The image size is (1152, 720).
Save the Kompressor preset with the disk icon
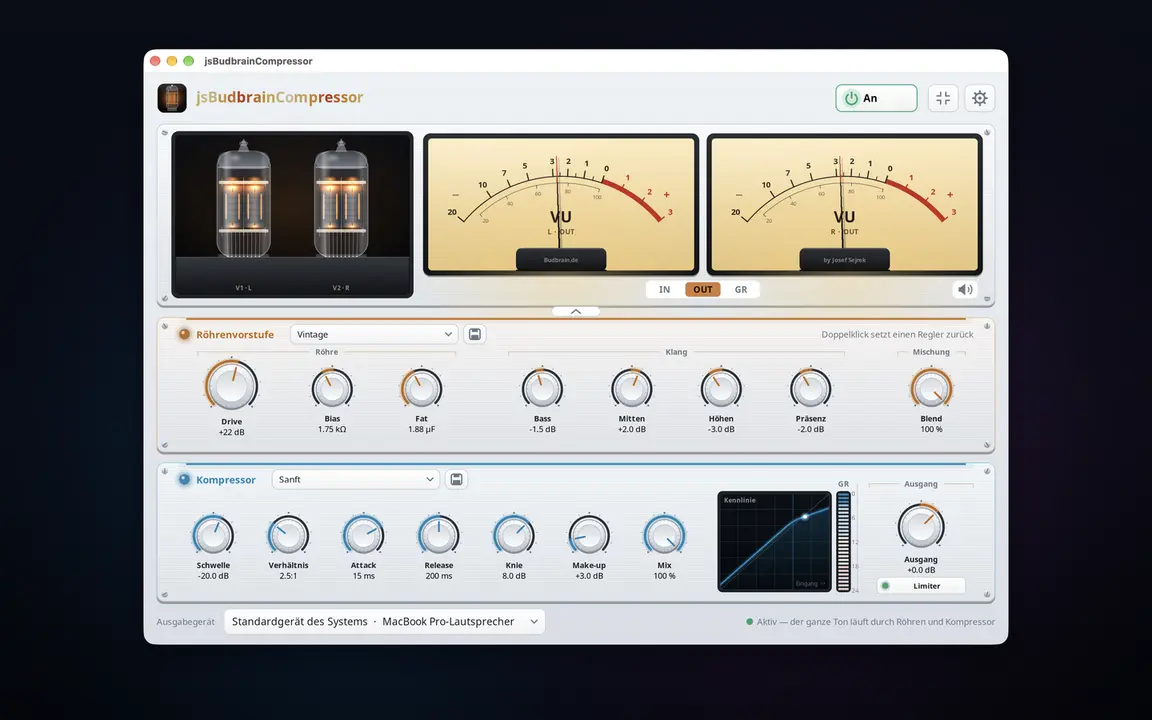pos(456,480)
